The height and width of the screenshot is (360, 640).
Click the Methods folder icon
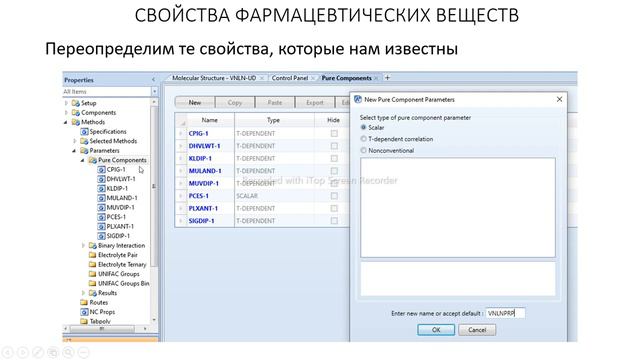76,122
